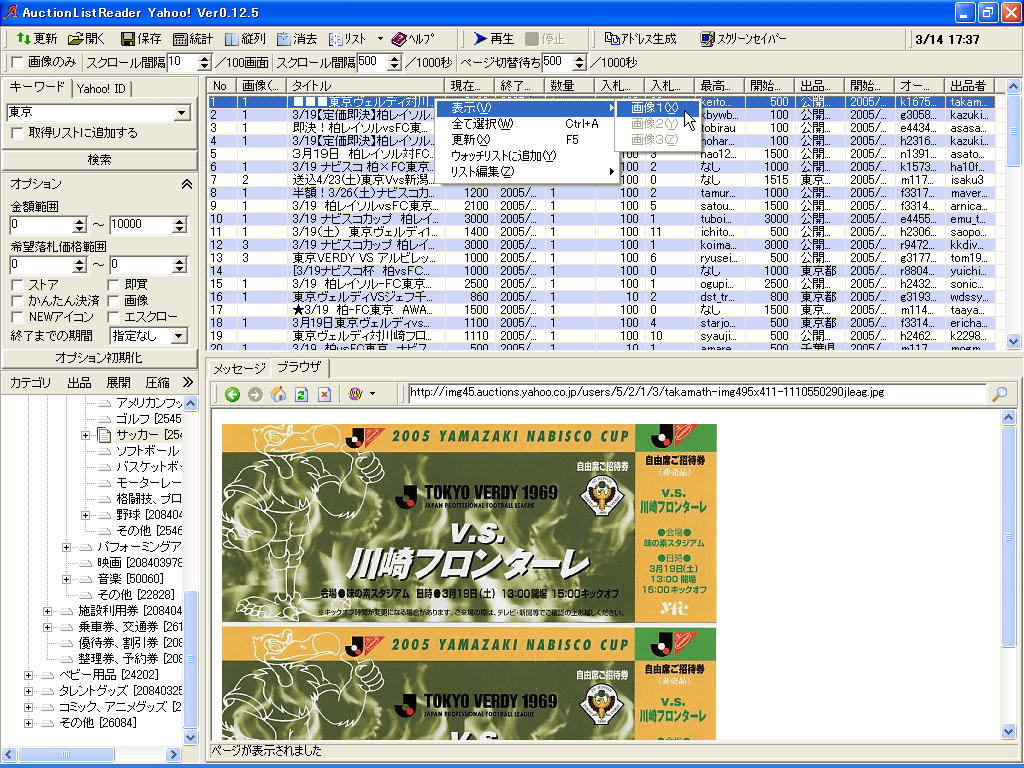Toggle the 画像のみ checkbox

tap(18, 63)
